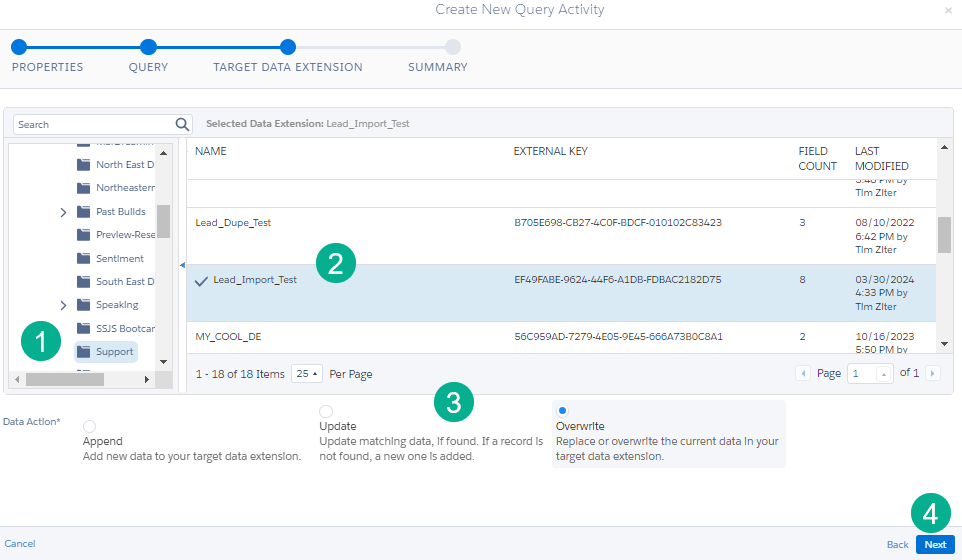Select the Support folder icon
Viewport: 962px width, 560px height.
pyautogui.click(x=84, y=352)
